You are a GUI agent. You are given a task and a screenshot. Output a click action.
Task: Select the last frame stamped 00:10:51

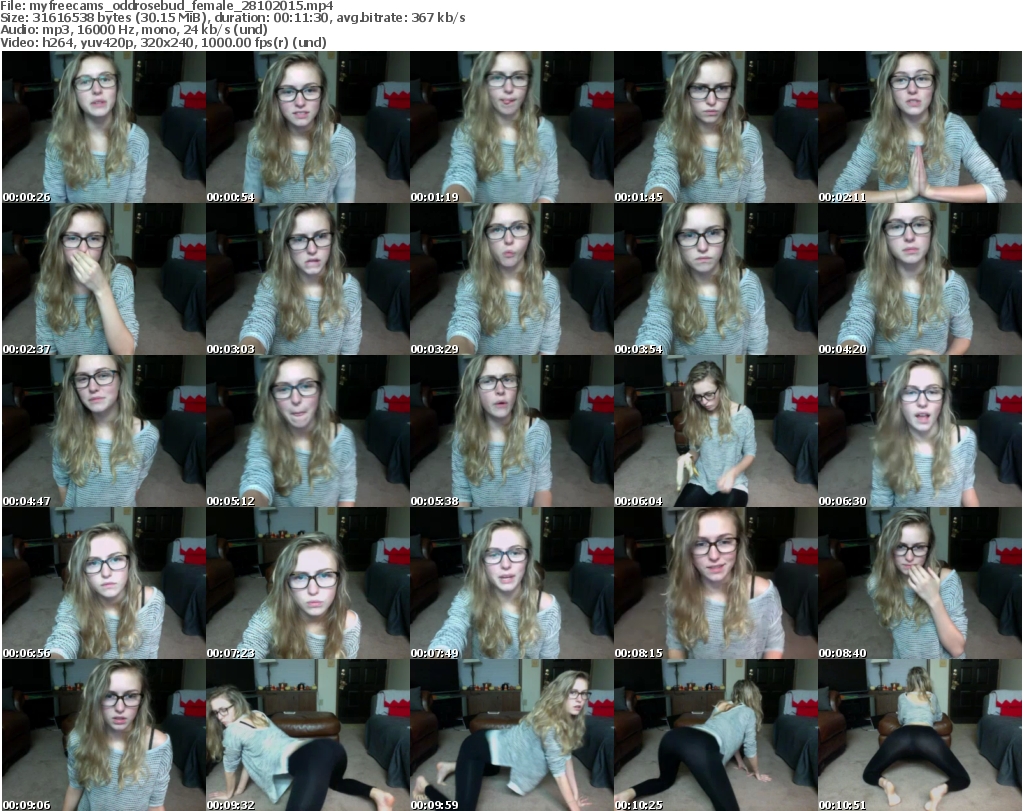[x=920, y=735]
